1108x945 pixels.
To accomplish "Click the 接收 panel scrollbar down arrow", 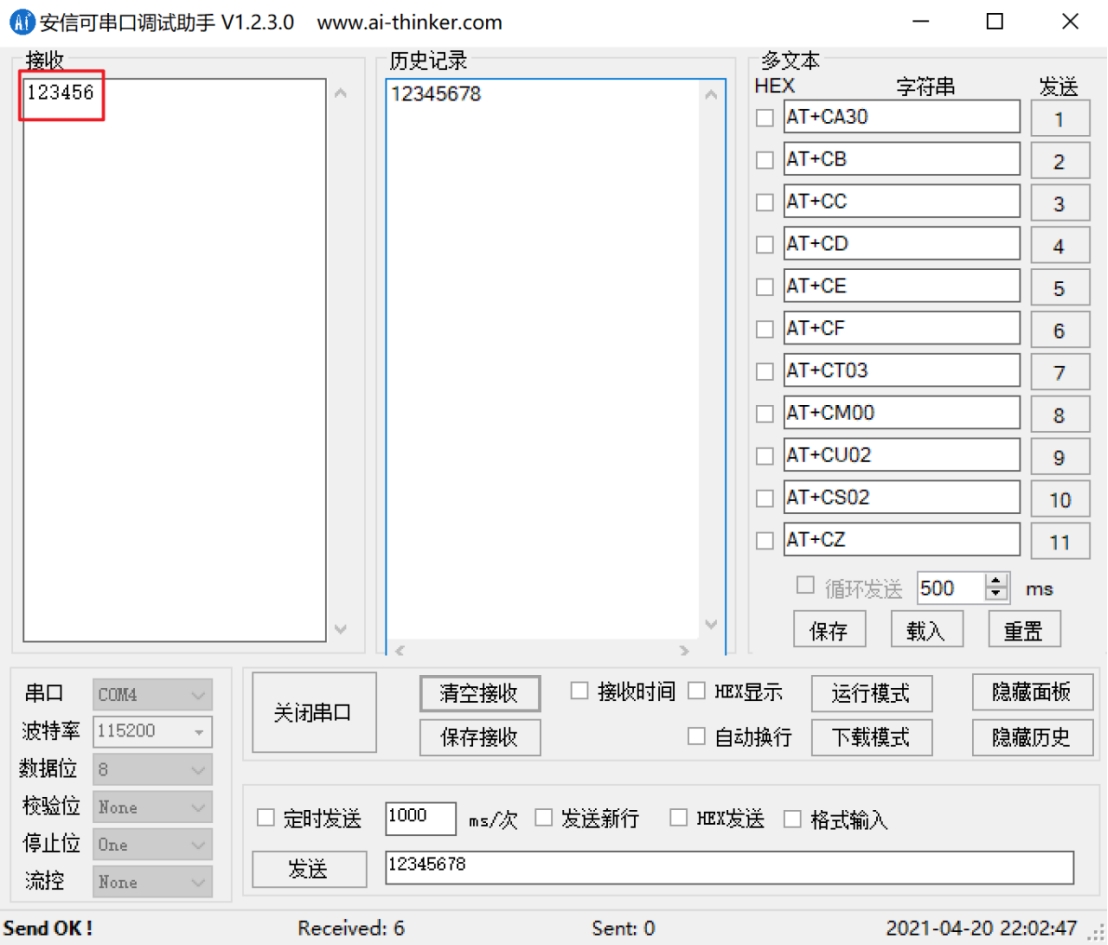I will pyautogui.click(x=340, y=629).
